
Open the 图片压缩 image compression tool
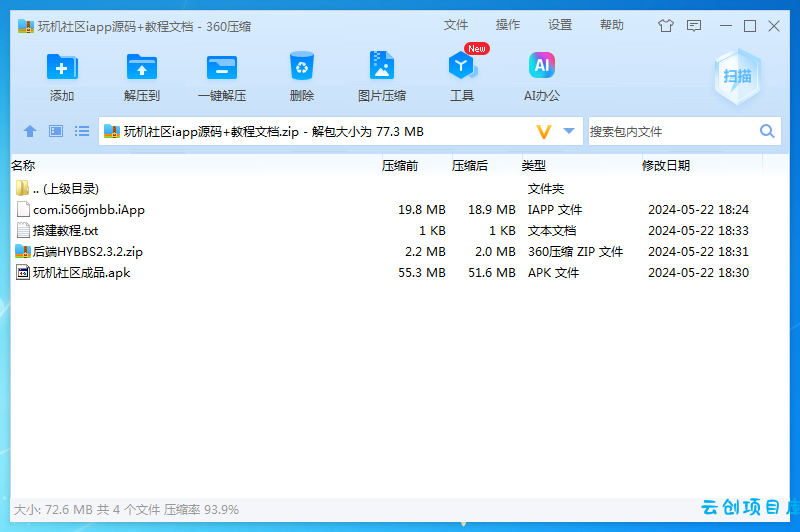(382, 65)
